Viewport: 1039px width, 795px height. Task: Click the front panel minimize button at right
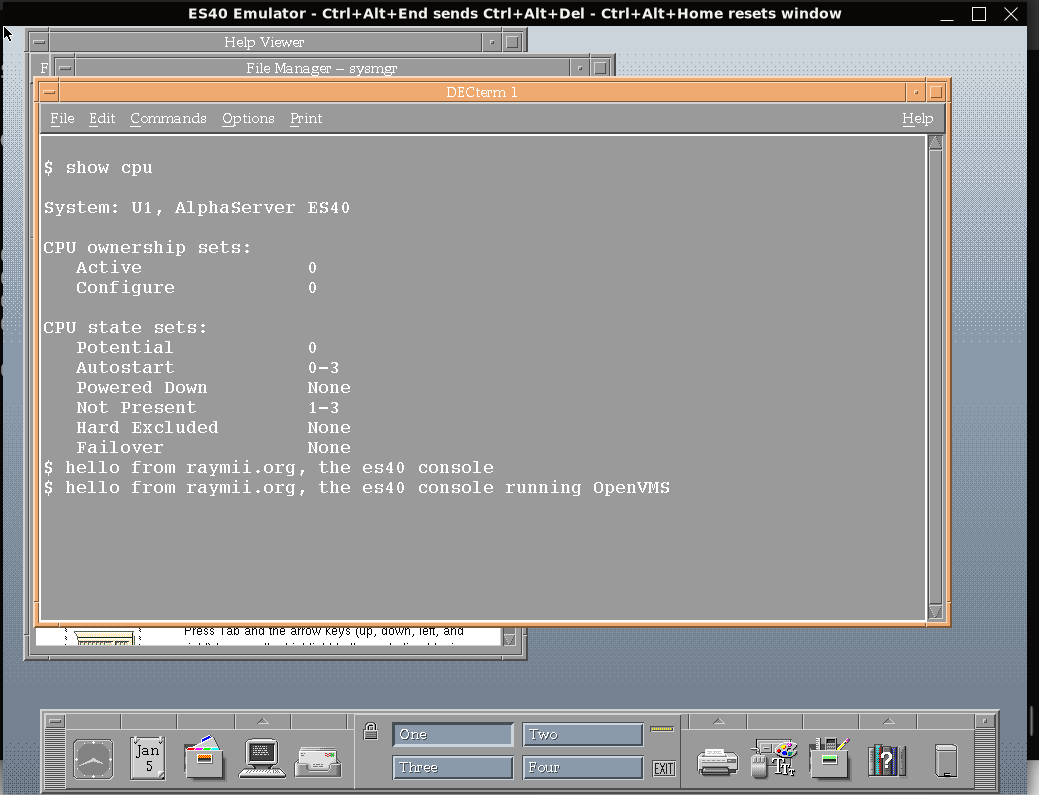[985, 721]
